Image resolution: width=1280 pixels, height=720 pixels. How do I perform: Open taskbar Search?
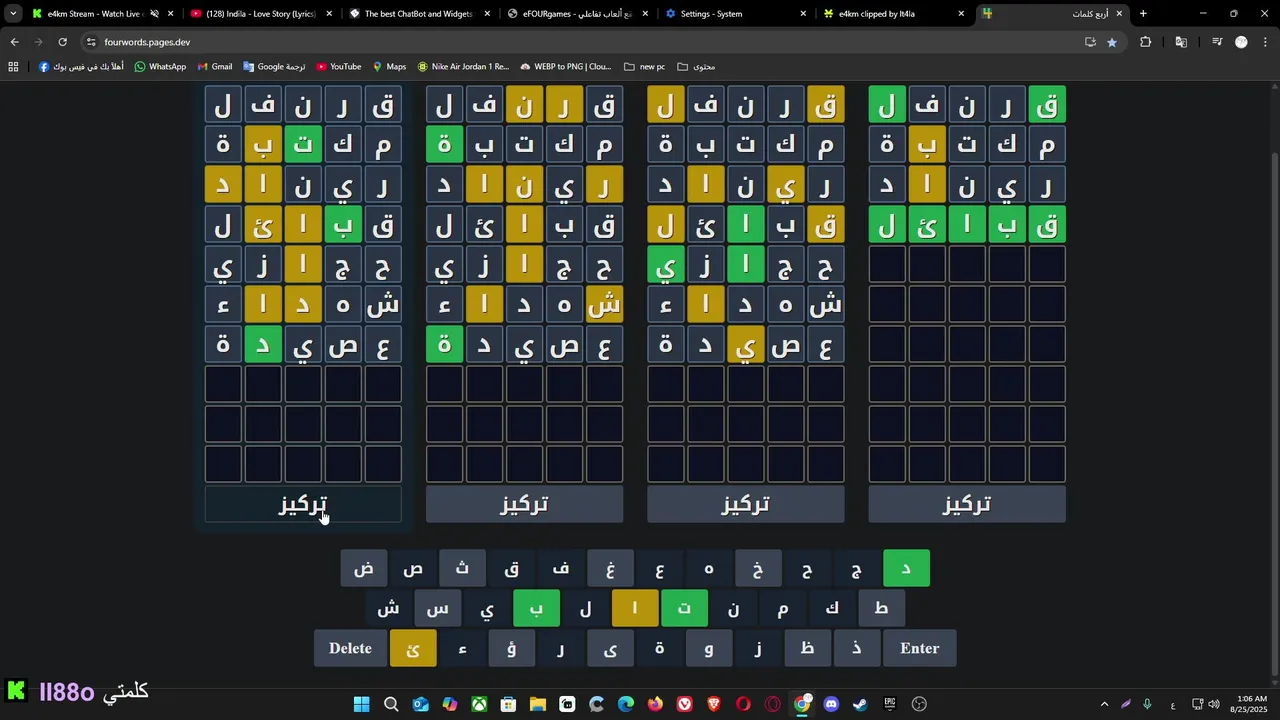pos(391,704)
